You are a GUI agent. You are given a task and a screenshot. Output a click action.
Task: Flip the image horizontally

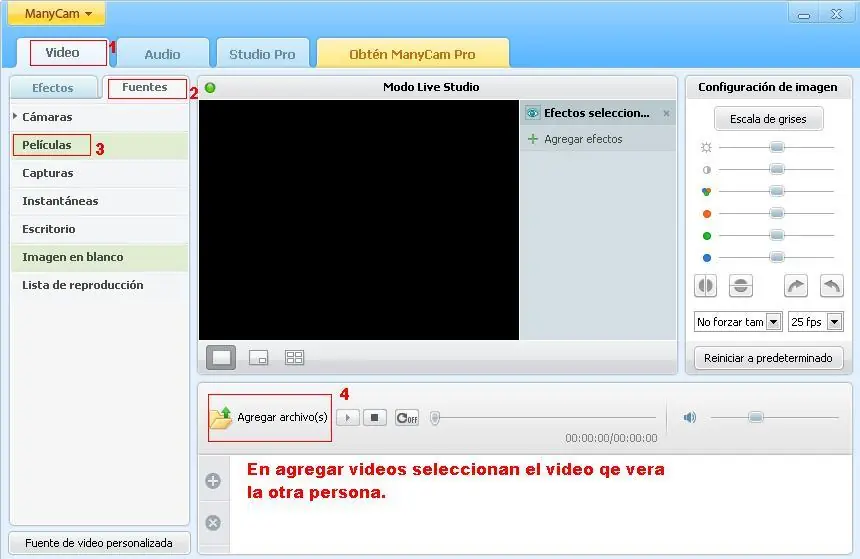click(705, 286)
